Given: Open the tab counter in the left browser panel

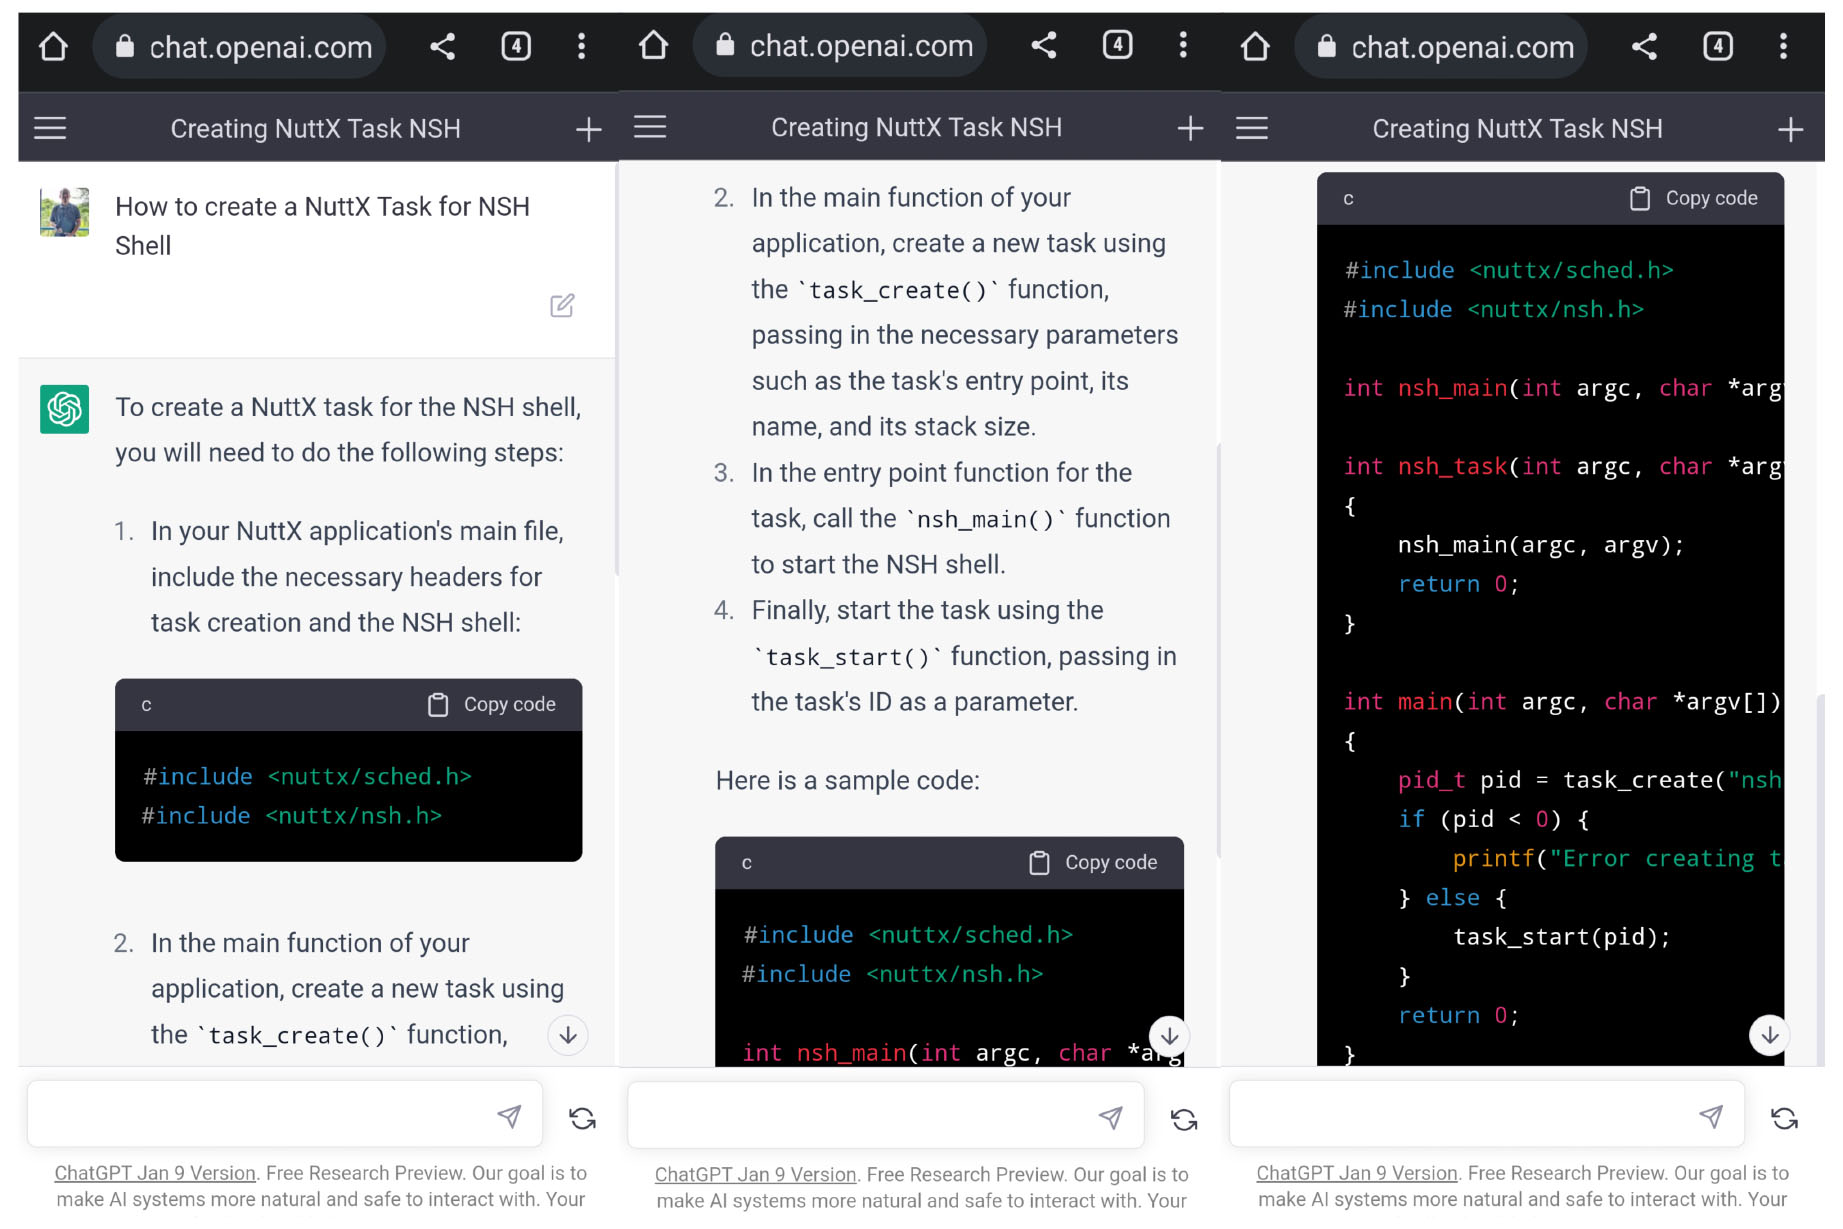Looking at the screenshot, I should (516, 46).
